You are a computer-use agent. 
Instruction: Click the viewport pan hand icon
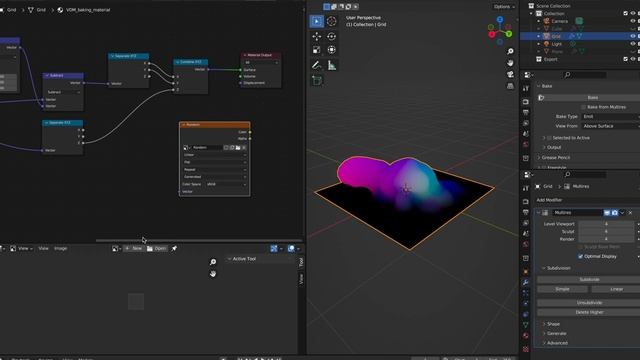click(x=510, y=63)
